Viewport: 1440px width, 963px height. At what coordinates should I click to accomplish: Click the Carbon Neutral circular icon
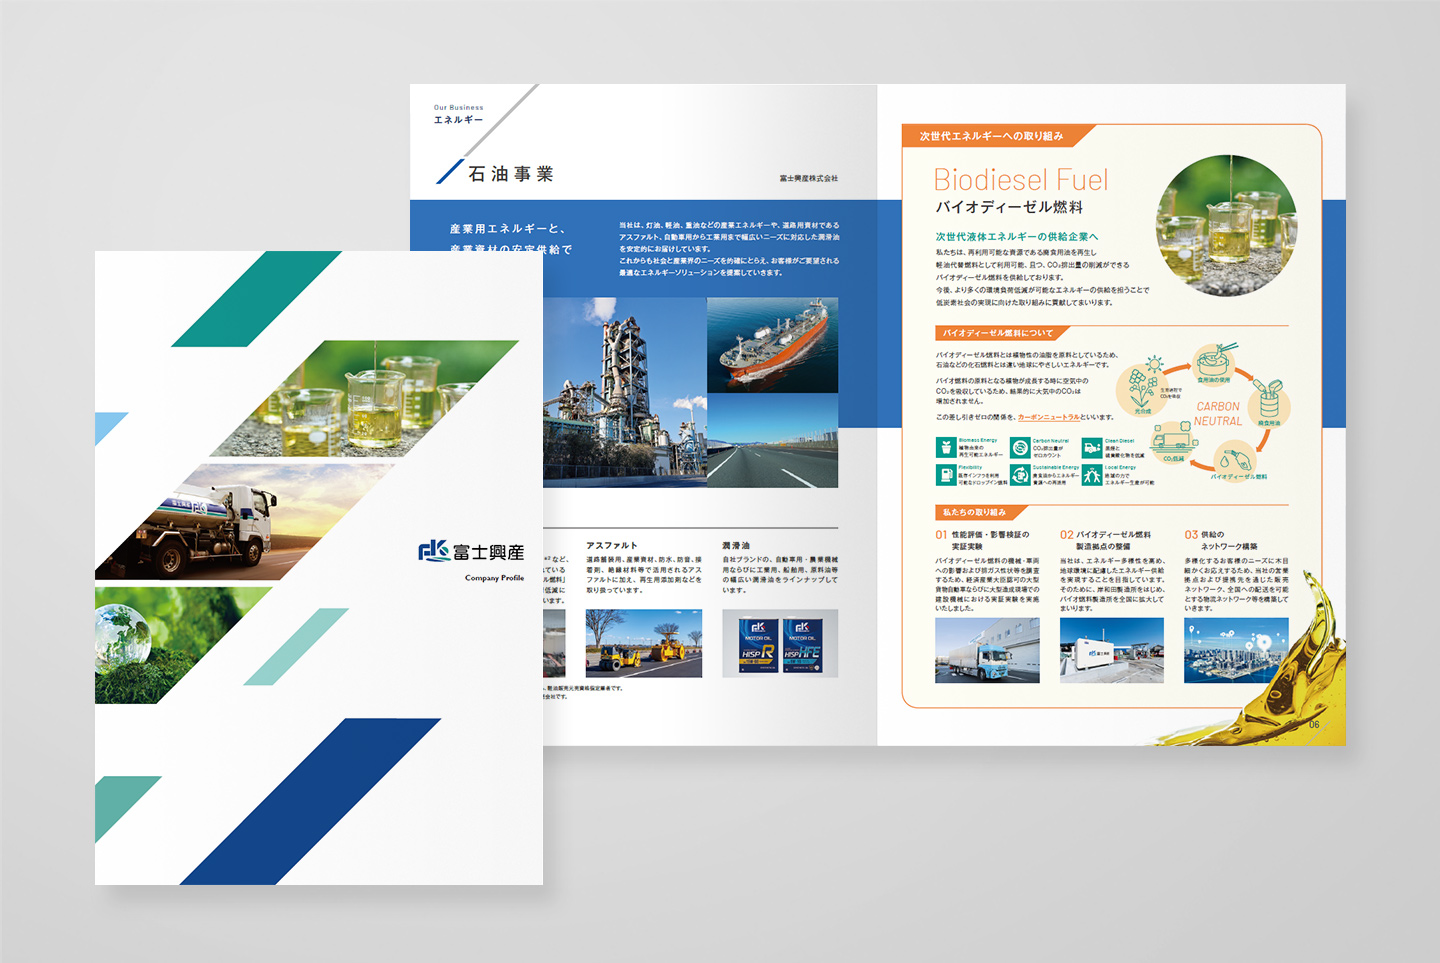click(1020, 447)
